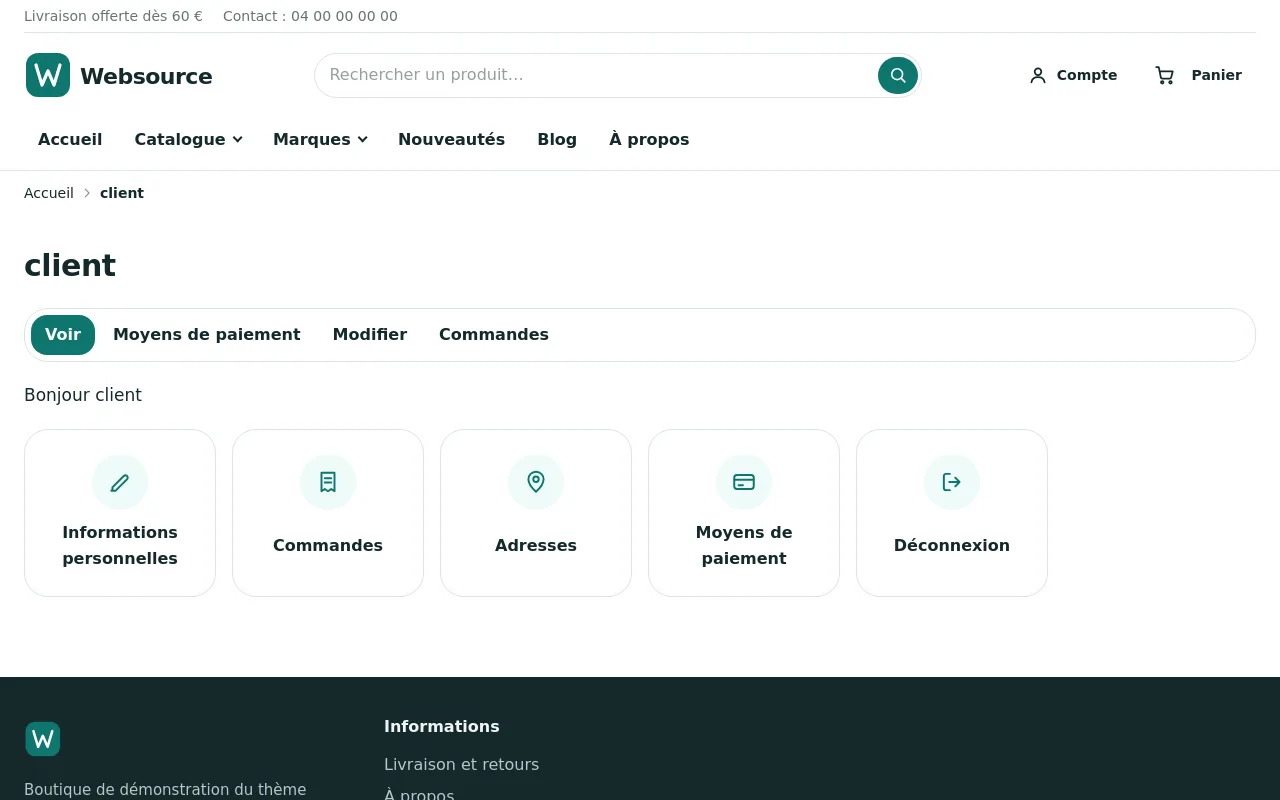Click the Commandes card label text

coord(328,545)
